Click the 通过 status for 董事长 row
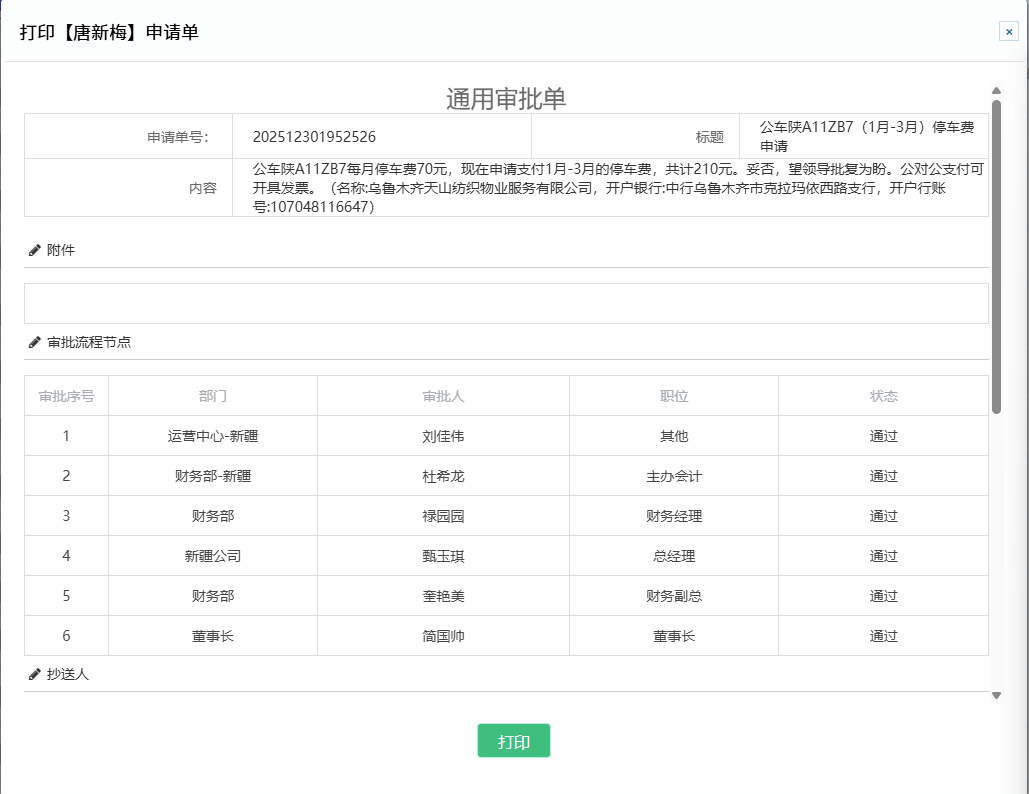This screenshot has width=1029, height=794. (883, 636)
